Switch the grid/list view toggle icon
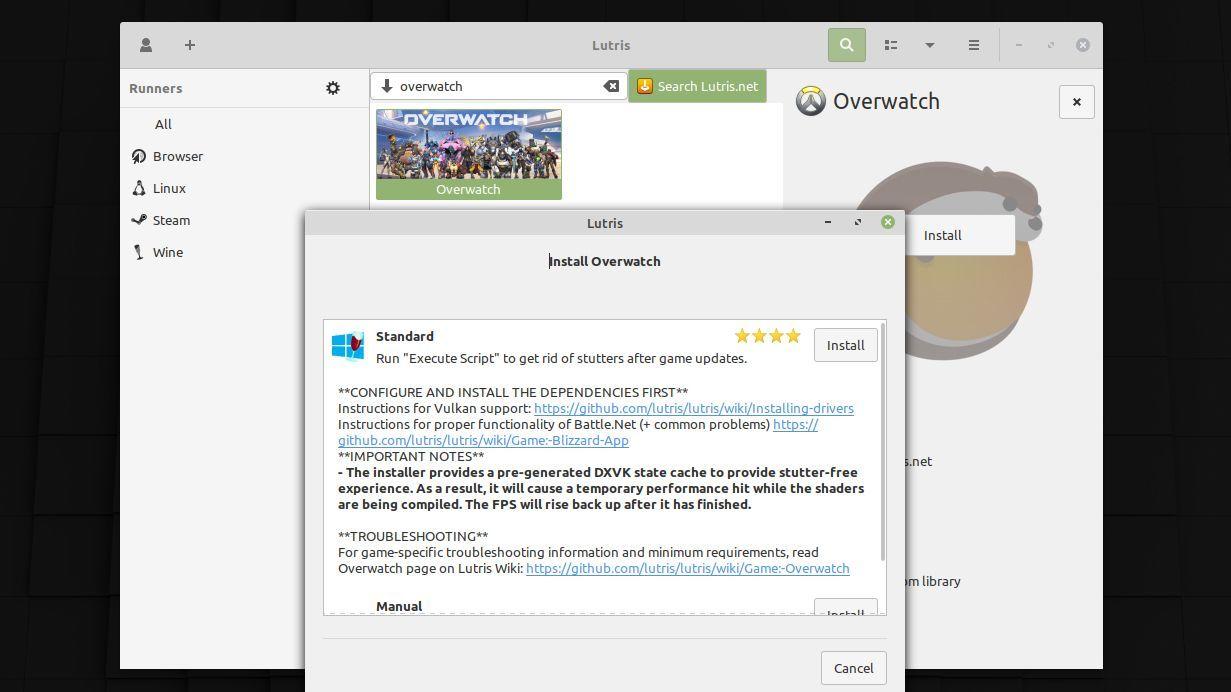The width and height of the screenshot is (1231, 692). click(x=890, y=45)
